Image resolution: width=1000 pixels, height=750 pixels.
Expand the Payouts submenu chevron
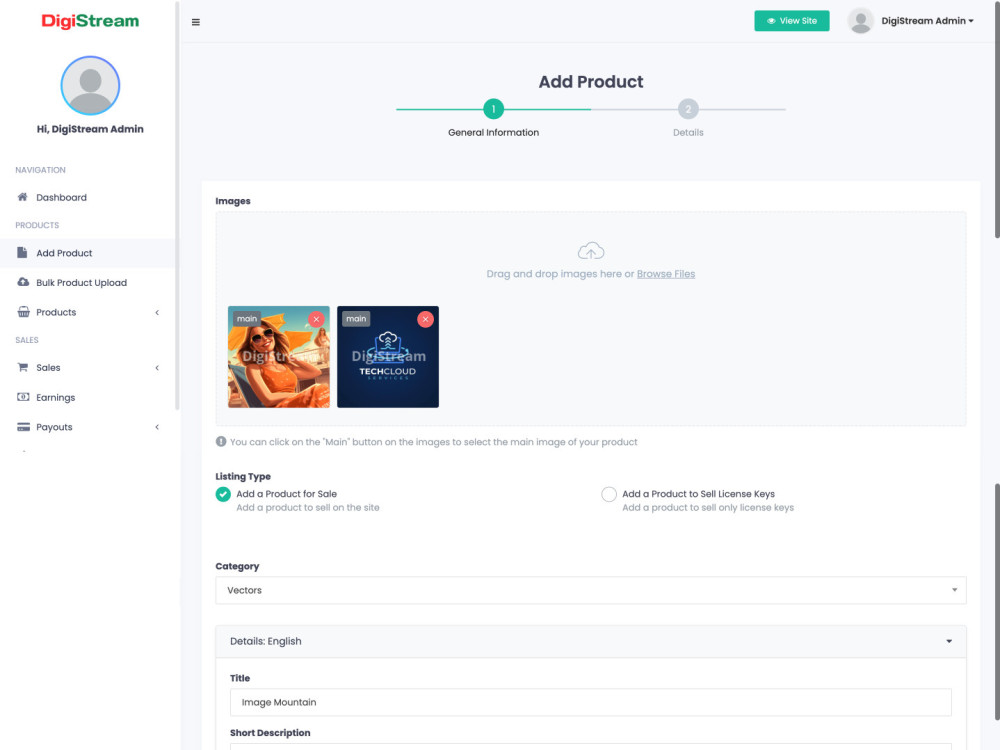(x=157, y=427)
